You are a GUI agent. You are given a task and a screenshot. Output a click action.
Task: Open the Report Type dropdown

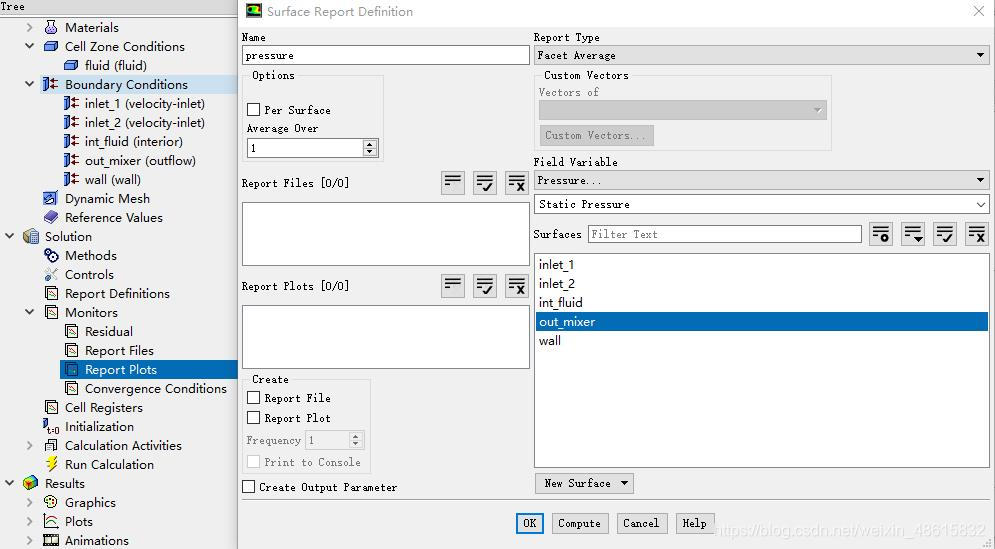pos(761,55)
